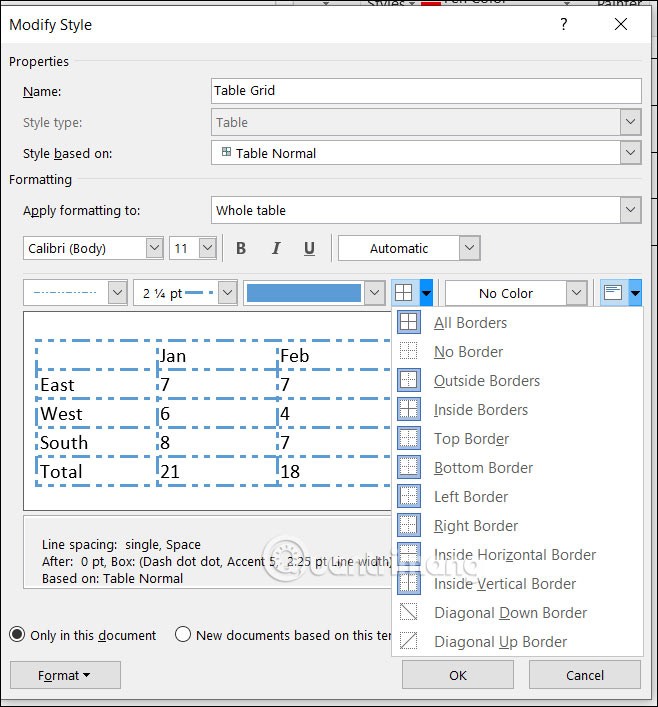Open the Format button menu
Image resolution: width=658 pixels, height=707 pixels.
[65, 675]
